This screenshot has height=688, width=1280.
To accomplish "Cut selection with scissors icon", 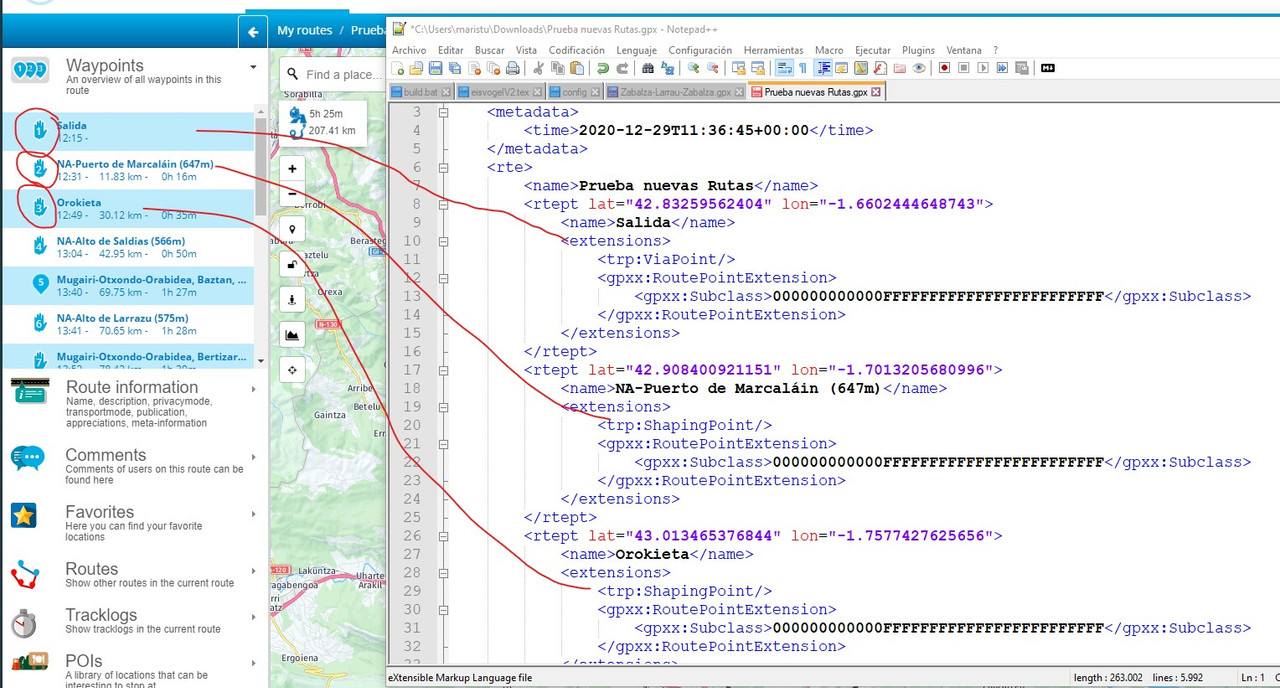I will pyautogui.click(x=539, y=68).
